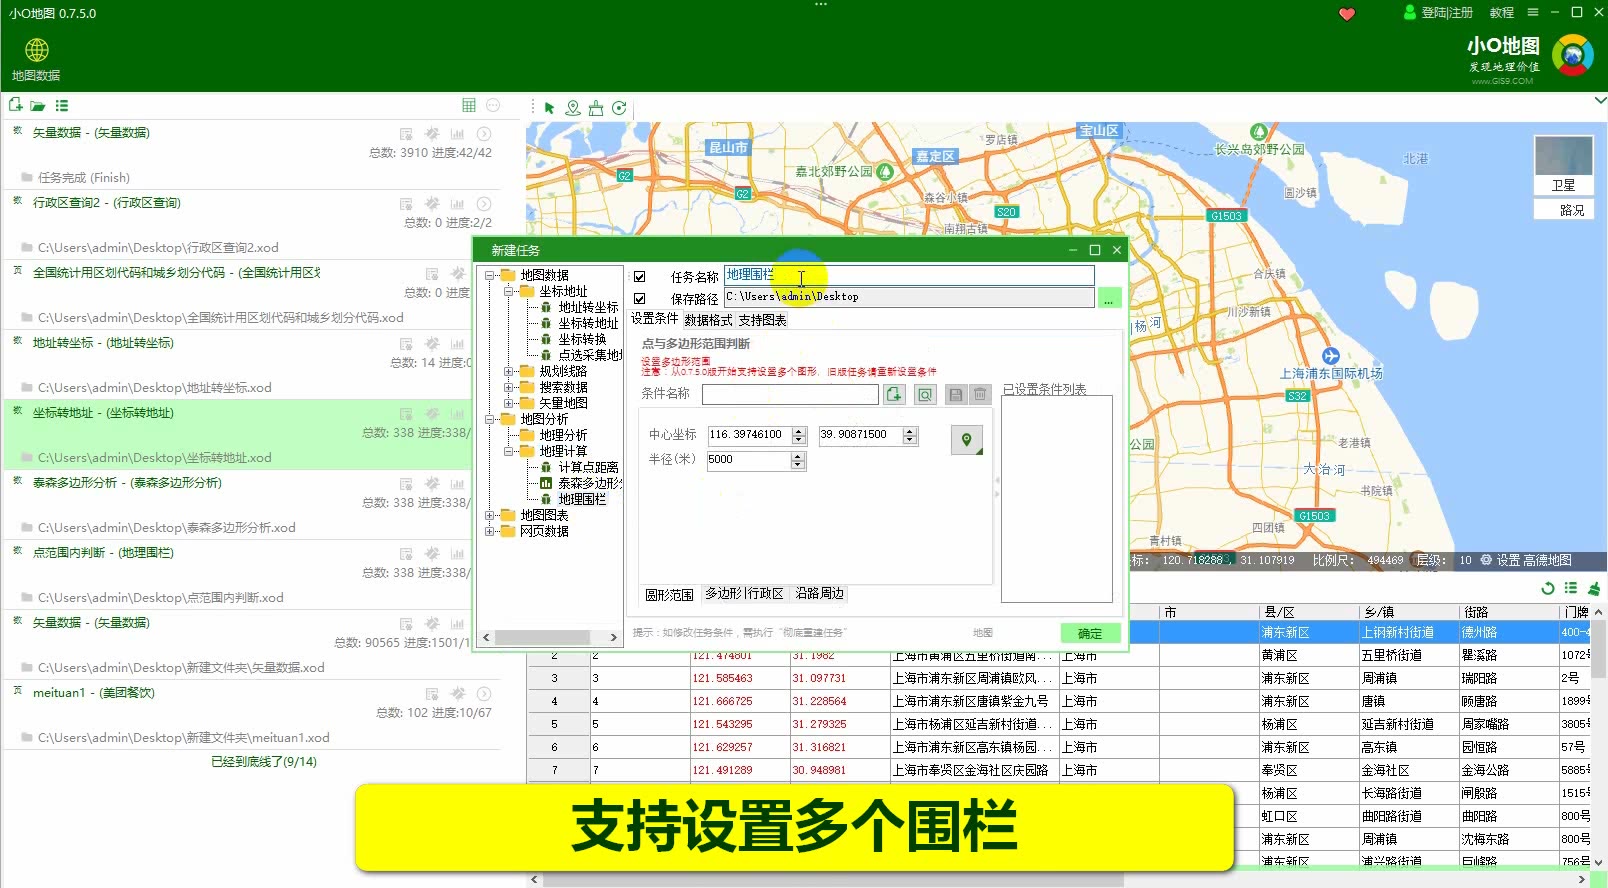Click the 设置 gear icon in map status bar
Viewport: 1608px width, 888px height.
[x=1486, y=560]
